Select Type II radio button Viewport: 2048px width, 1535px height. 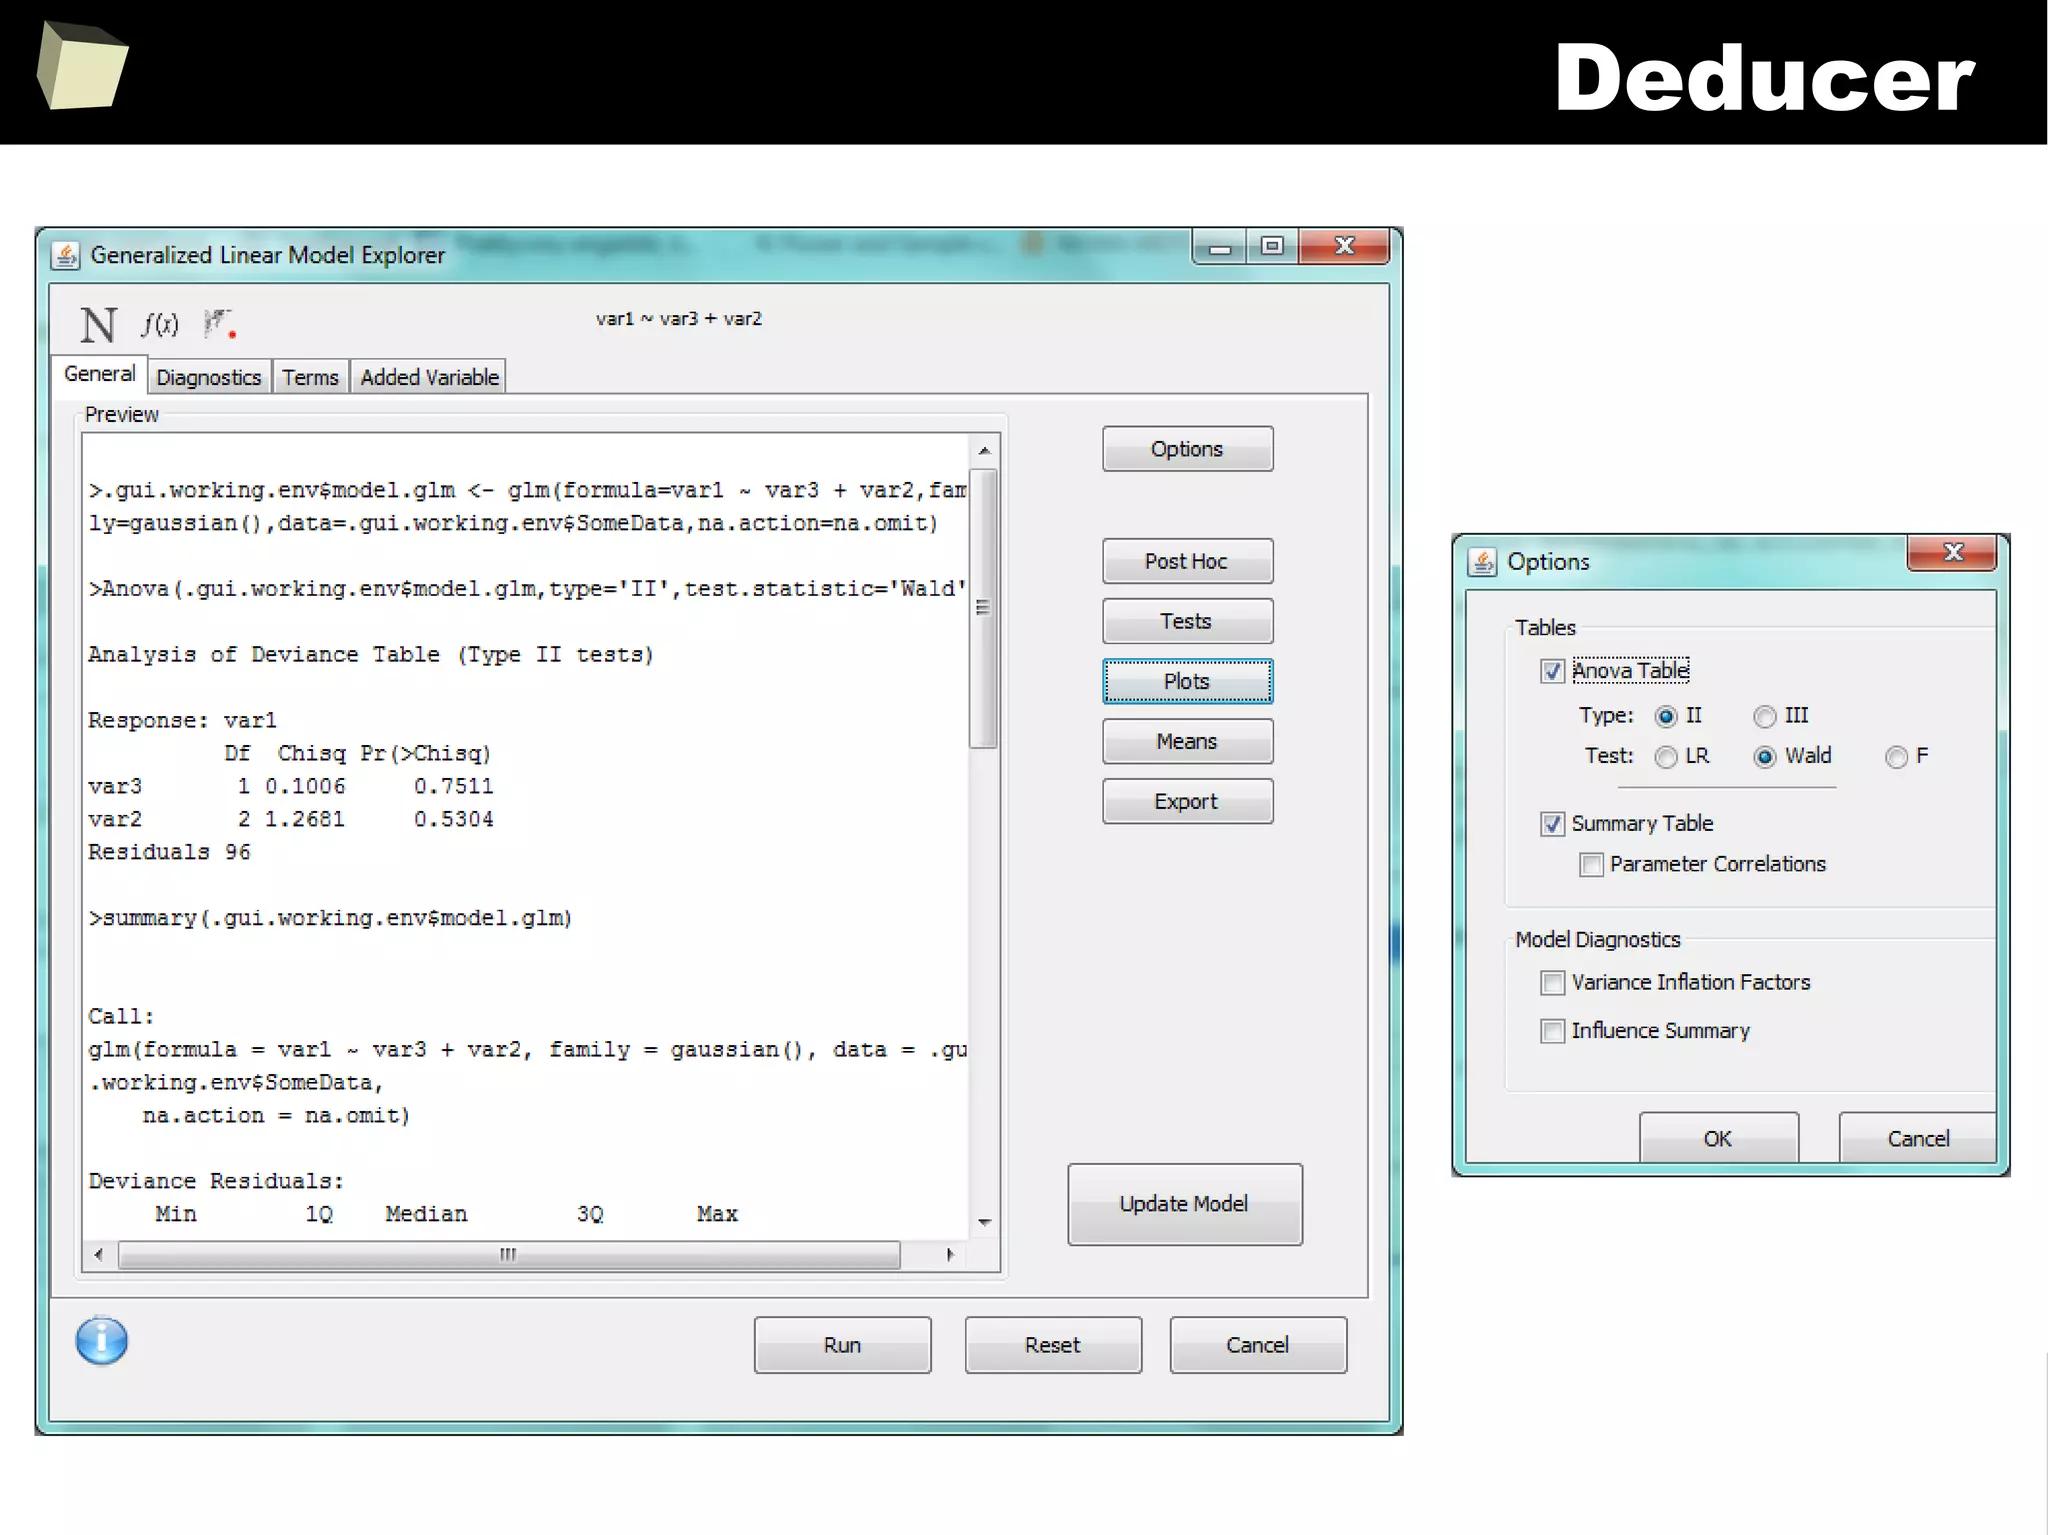pyautogui.click(x=1665, y=716)
